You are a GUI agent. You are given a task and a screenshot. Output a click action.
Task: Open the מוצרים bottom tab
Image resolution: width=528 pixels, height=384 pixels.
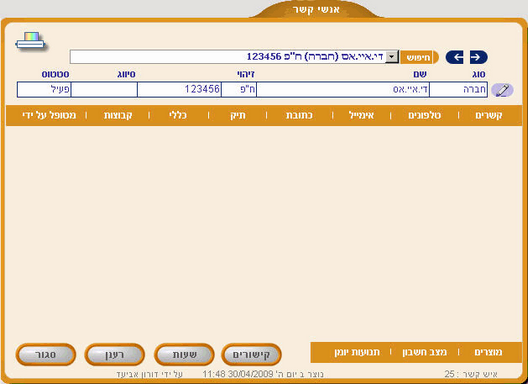coord(488,352)
